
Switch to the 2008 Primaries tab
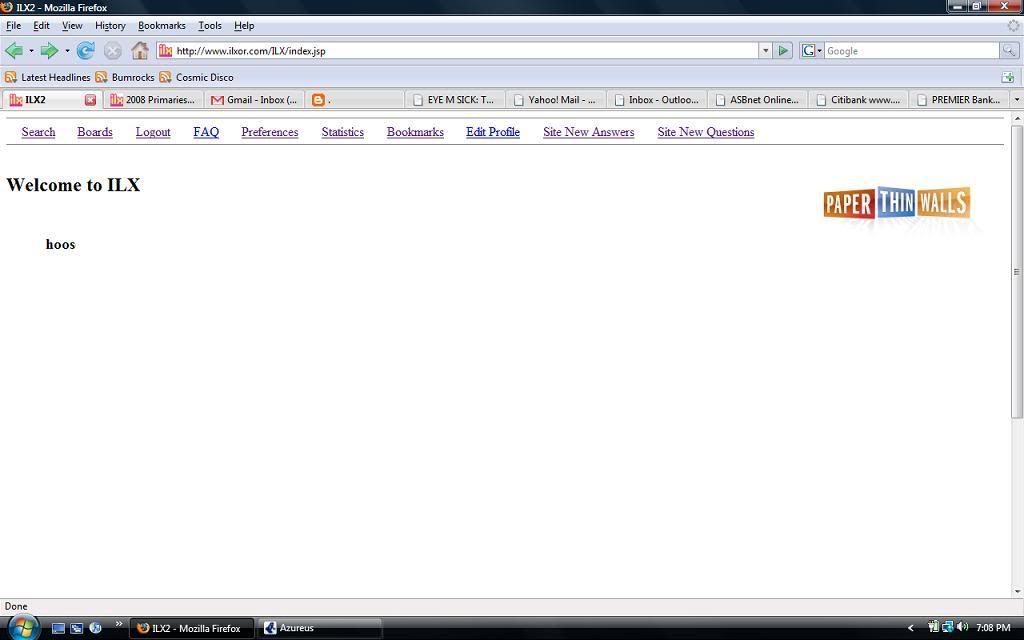point(154,100)
